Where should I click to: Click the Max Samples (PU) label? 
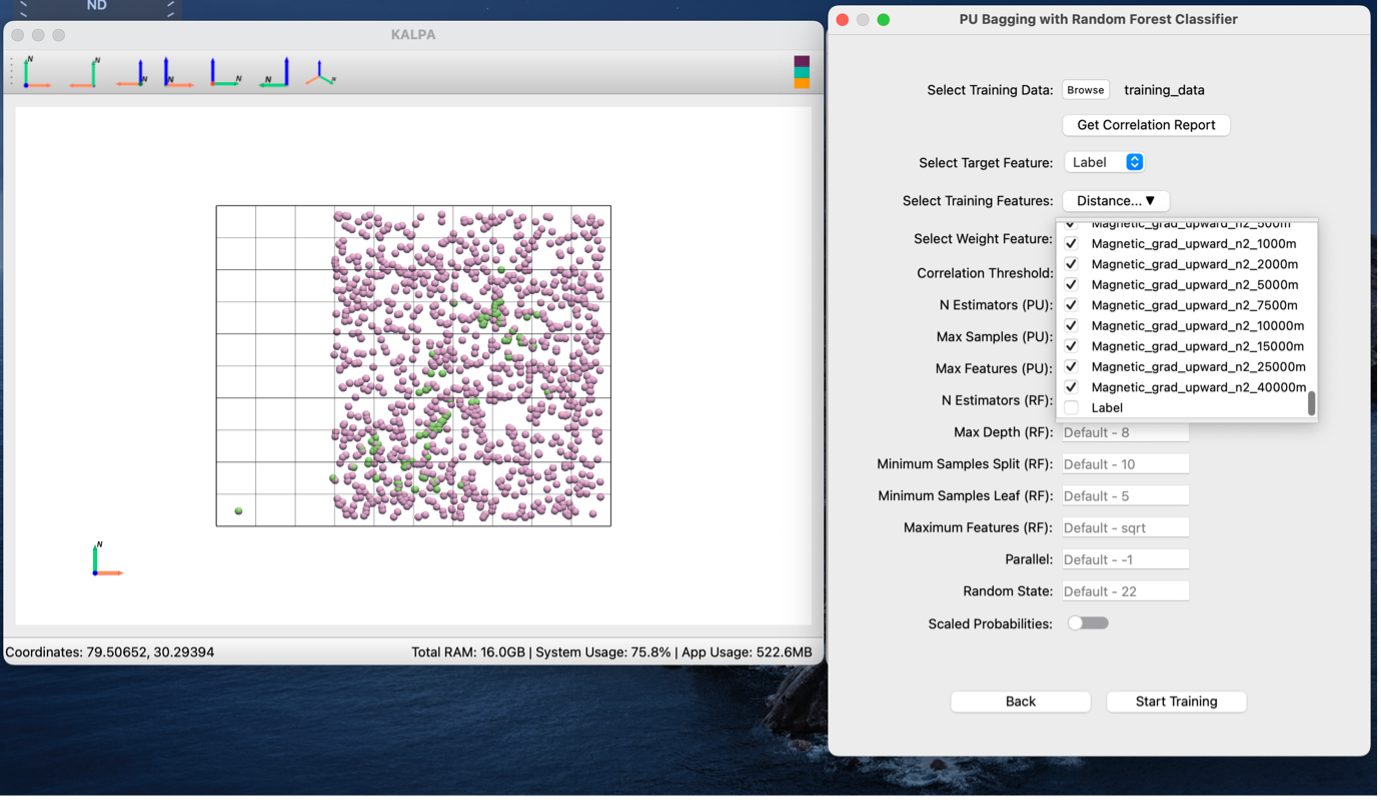click(x=995, y=337)
